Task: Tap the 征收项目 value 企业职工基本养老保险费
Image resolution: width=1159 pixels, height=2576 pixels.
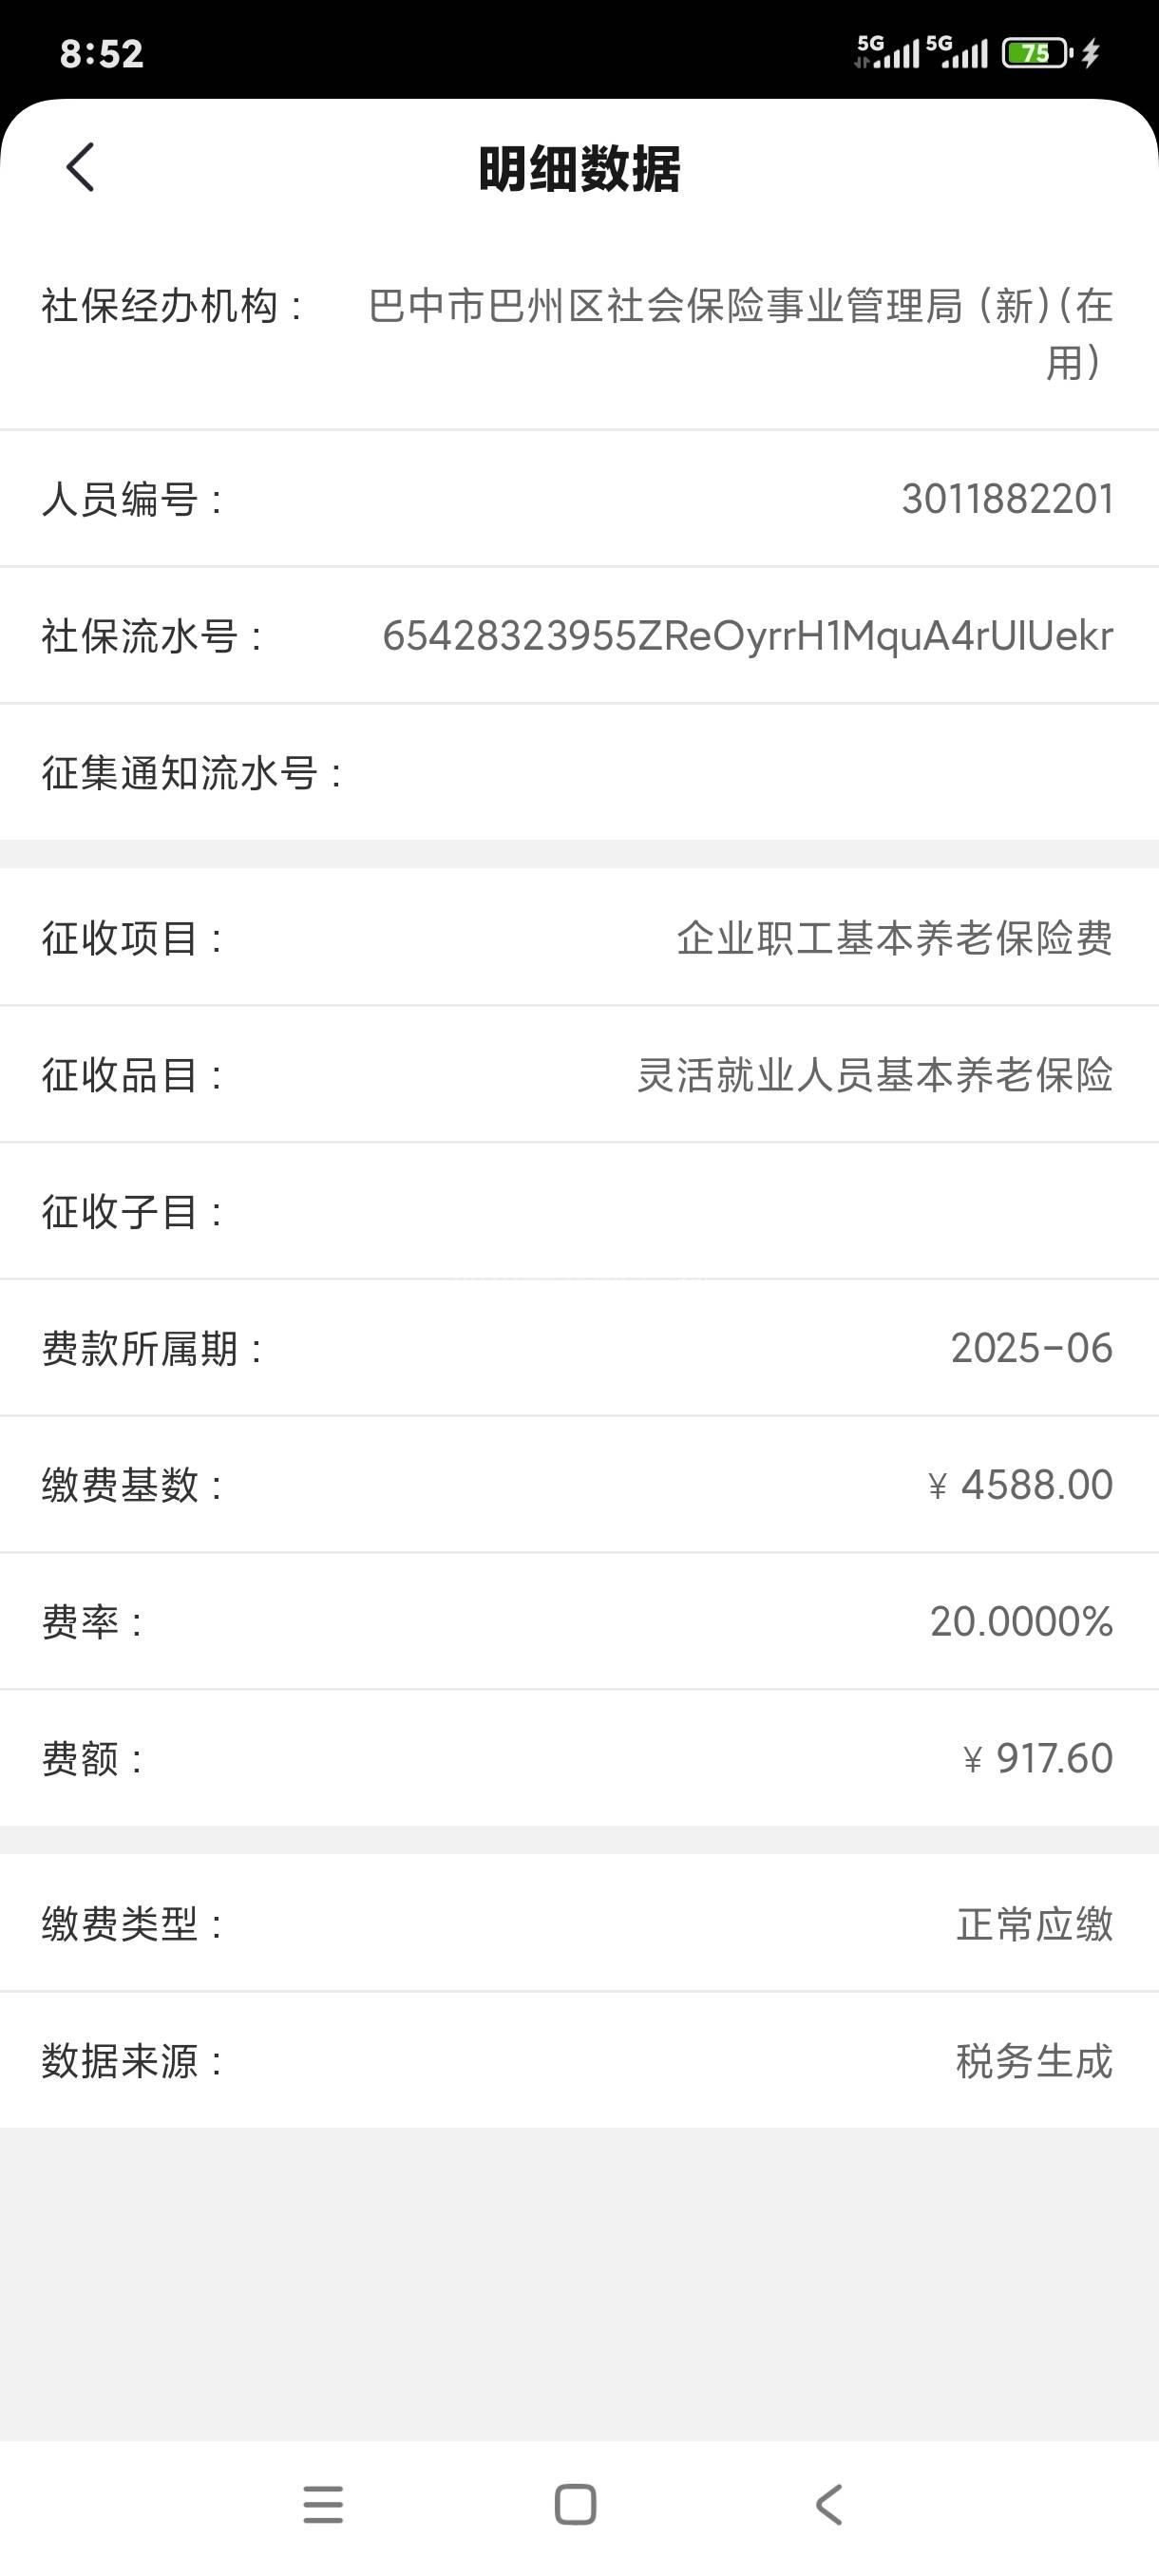Action: click(x=894, y=938)
